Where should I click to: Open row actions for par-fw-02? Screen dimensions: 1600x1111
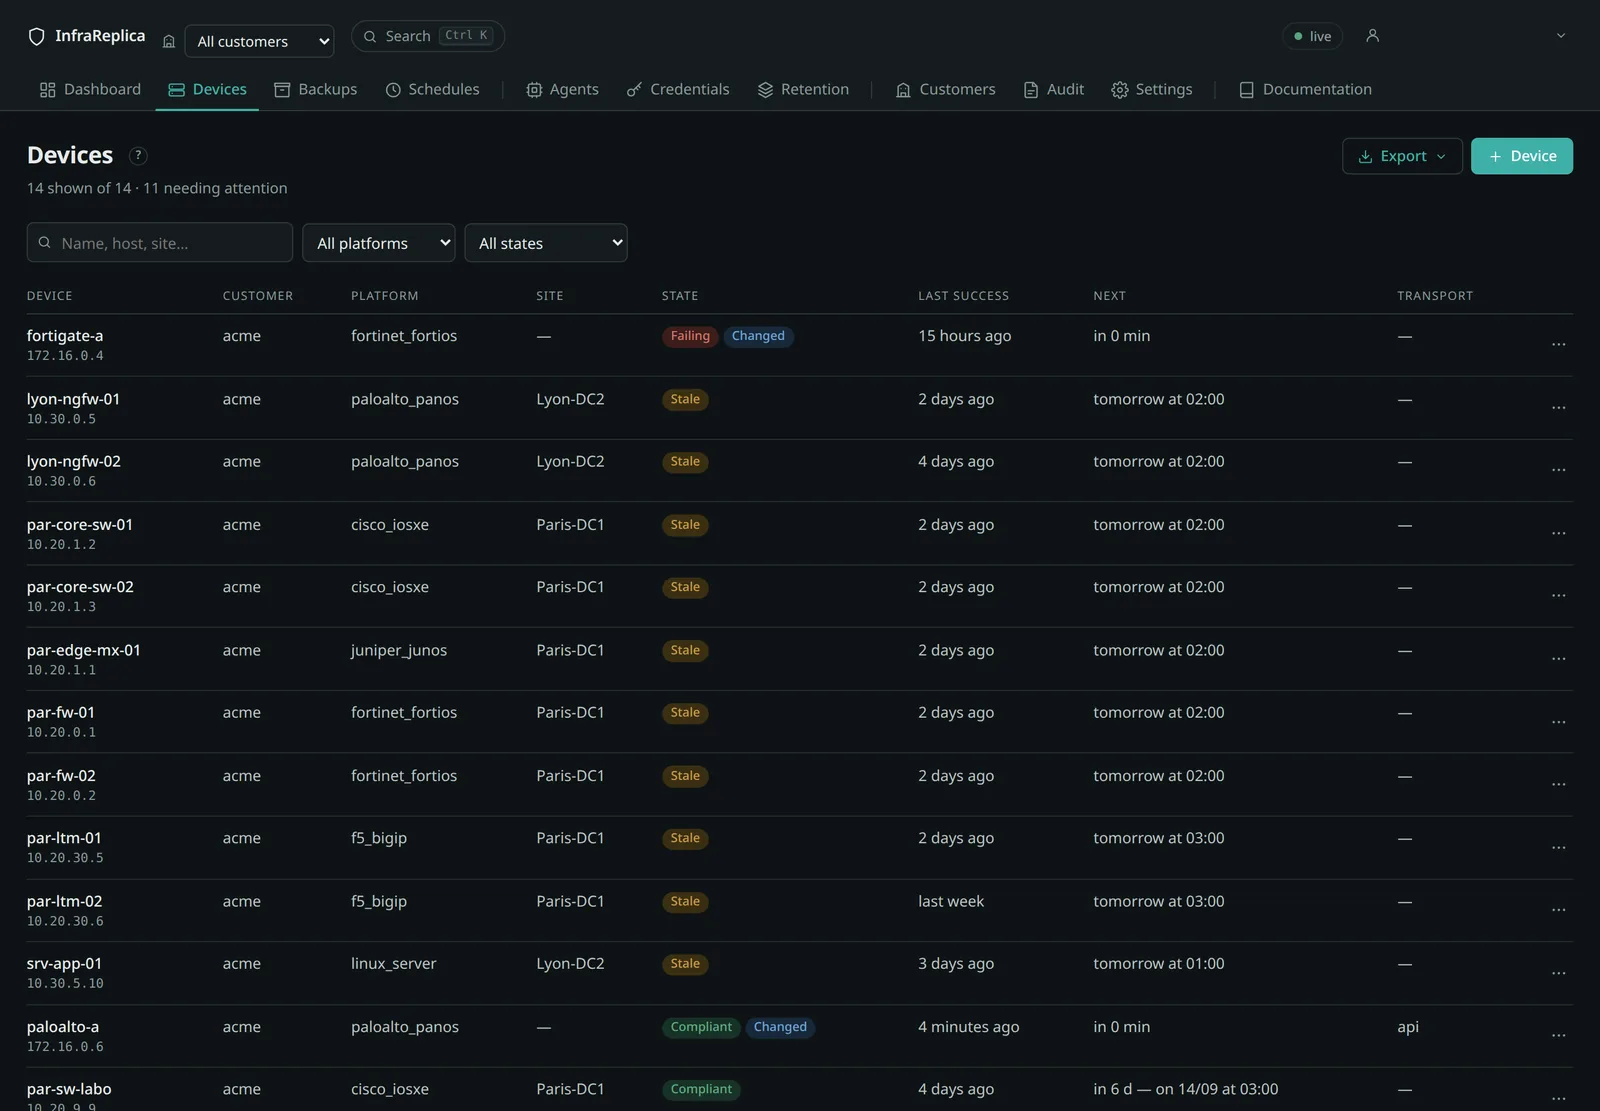click(1558, 785)
